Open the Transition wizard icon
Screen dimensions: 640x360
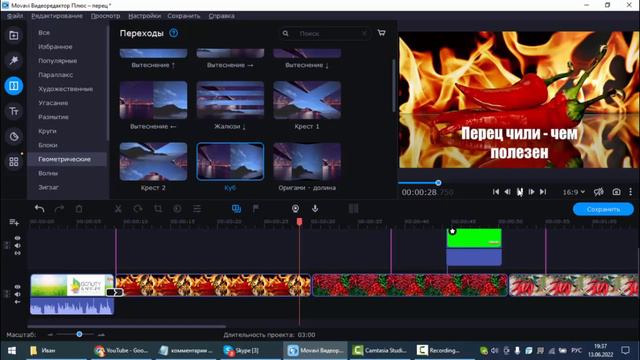point(236,209)
